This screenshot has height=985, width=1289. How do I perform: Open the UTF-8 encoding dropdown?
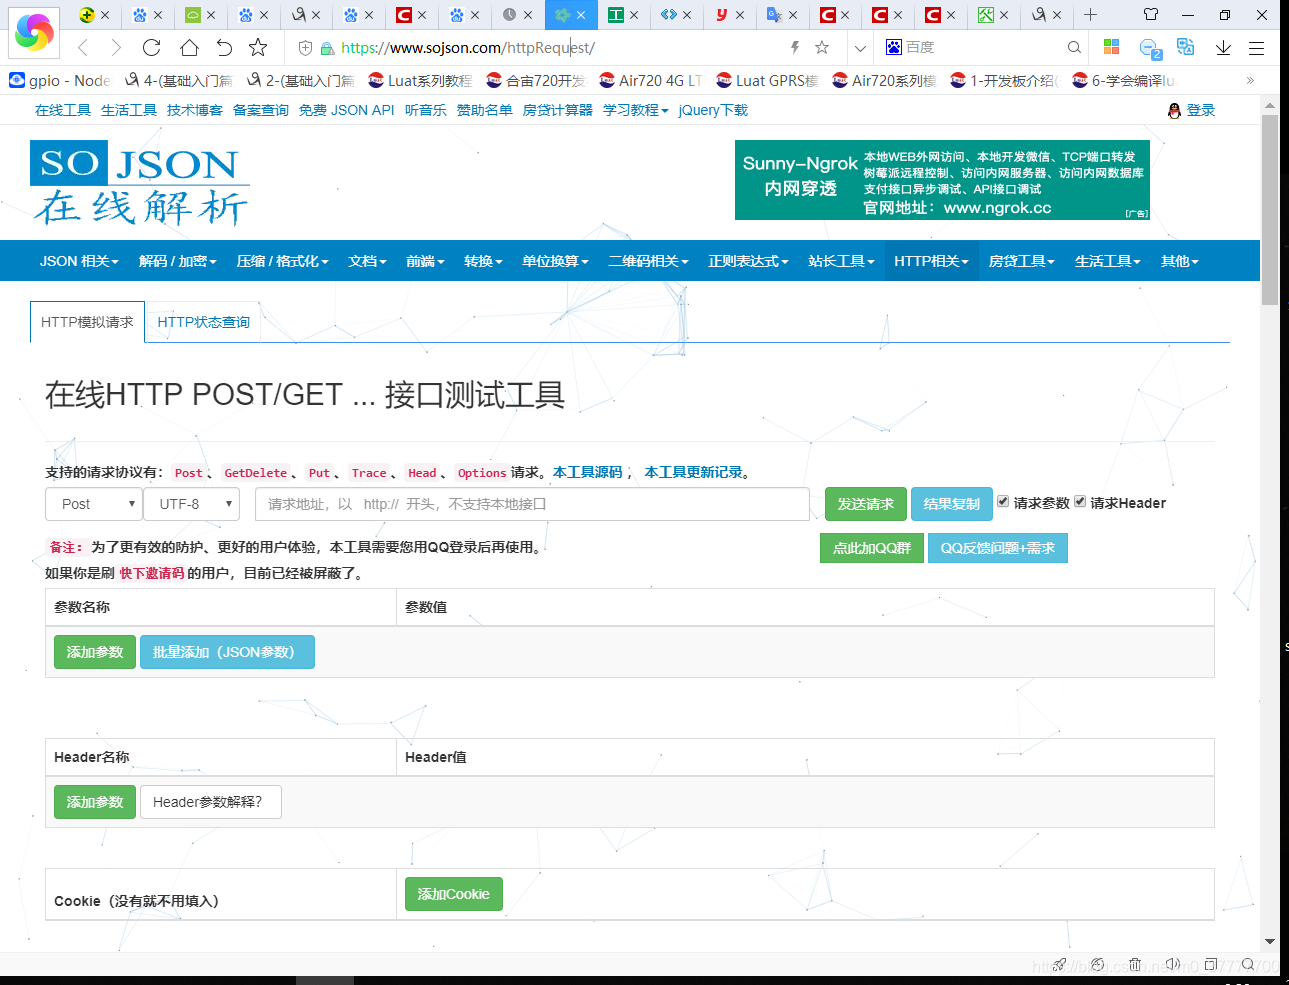192,504
